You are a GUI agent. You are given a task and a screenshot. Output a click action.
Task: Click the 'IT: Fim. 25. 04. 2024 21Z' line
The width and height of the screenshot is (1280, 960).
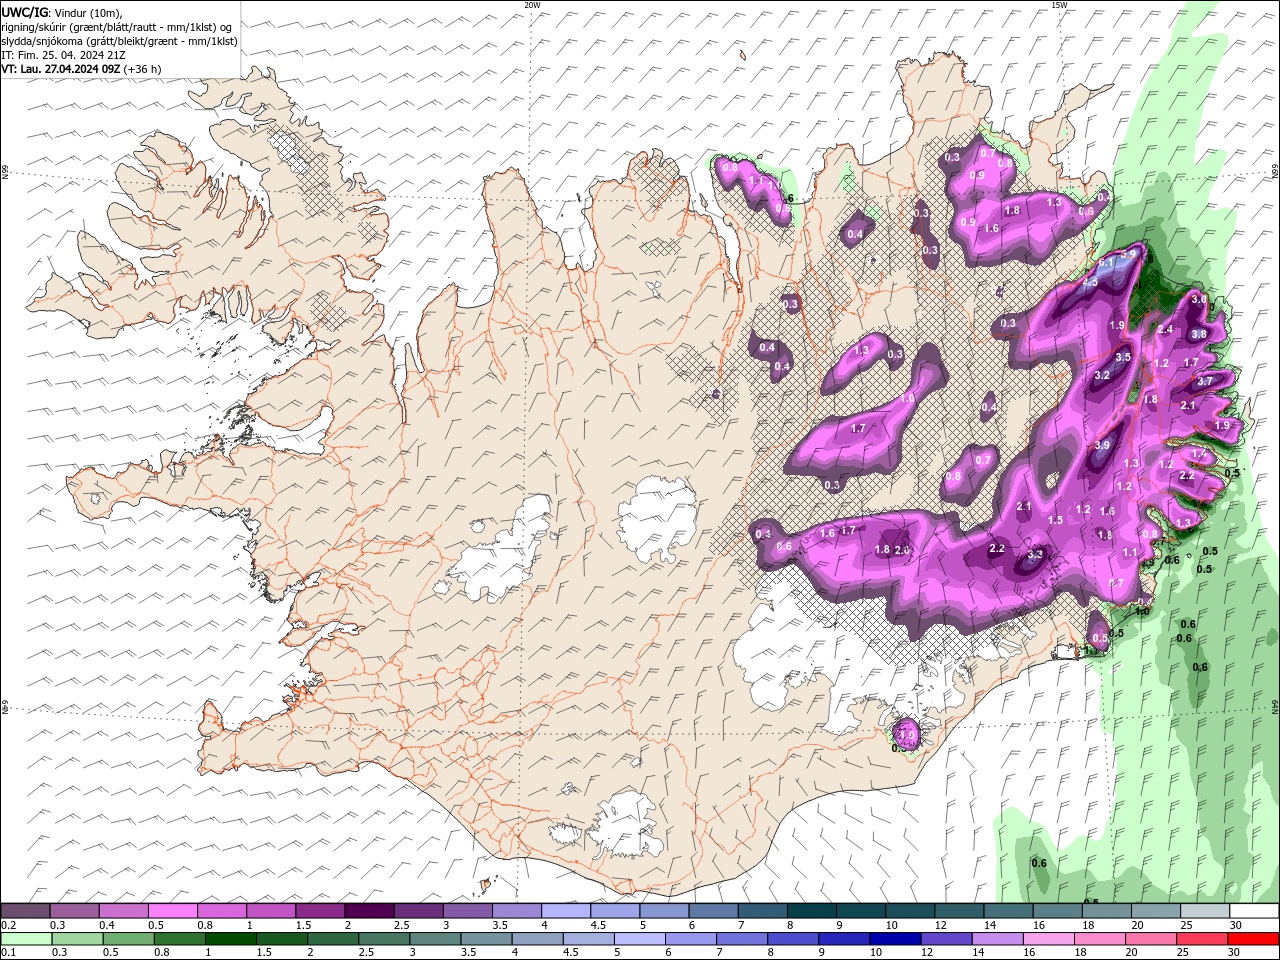[x=64, y=55]
